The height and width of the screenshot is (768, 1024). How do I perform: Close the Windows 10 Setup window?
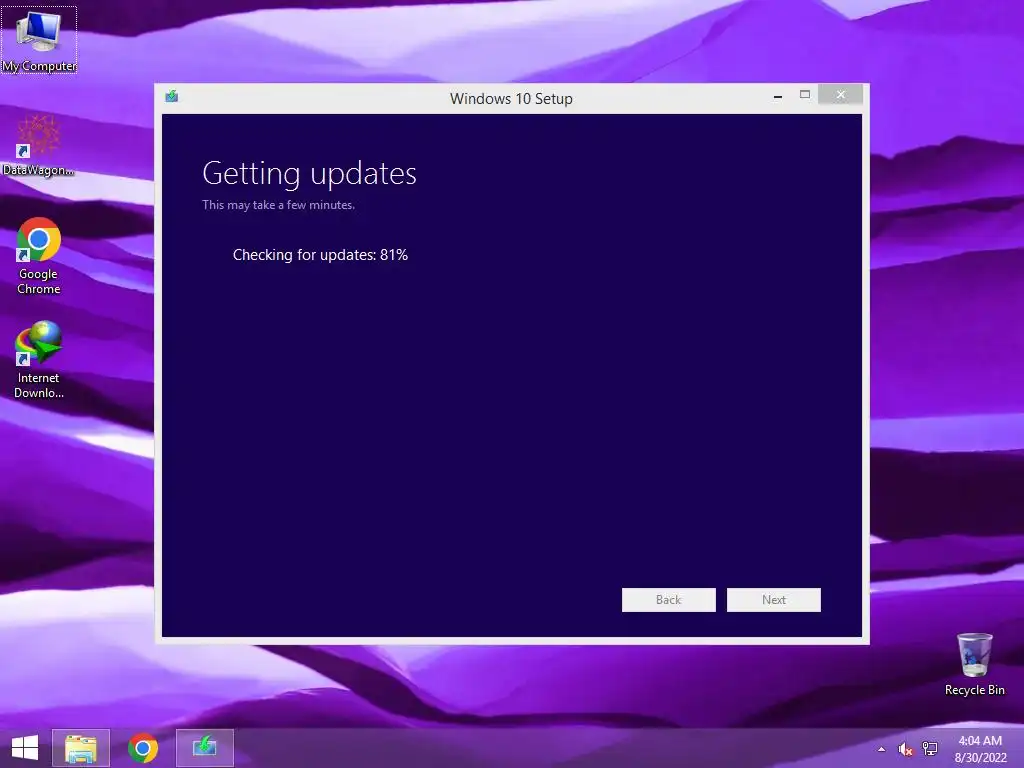click(840, 95)
